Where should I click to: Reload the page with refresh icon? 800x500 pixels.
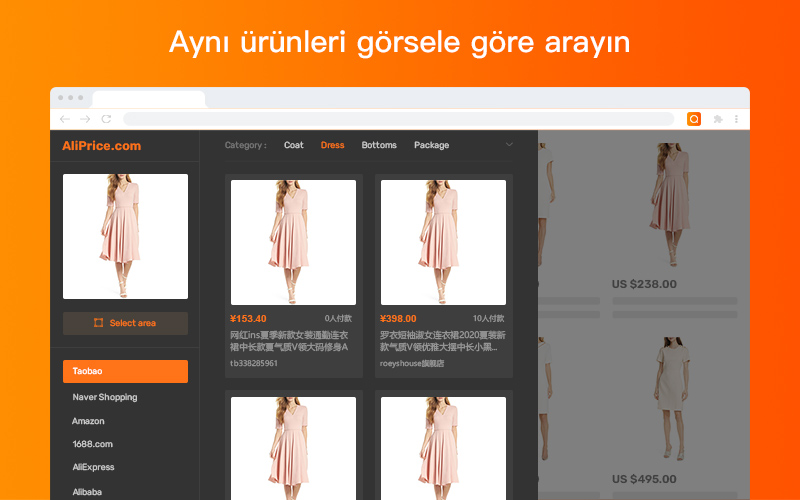pyautogui.click(x=106, y=119)
